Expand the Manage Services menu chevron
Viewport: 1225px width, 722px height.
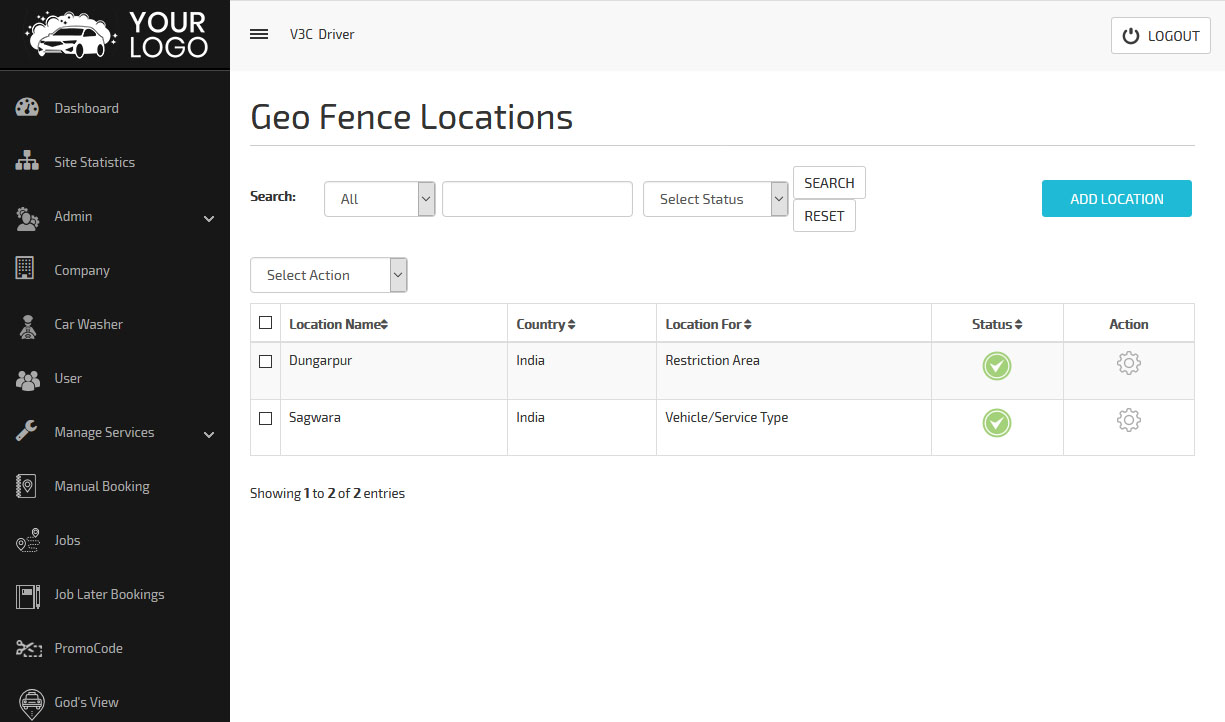click(x=209, y=434)
